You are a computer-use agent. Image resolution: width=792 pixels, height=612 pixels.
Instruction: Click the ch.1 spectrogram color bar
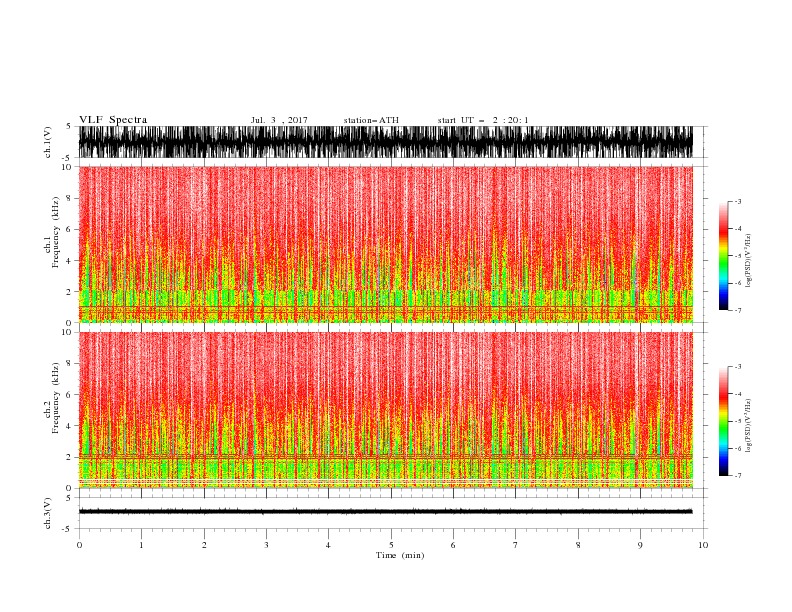pyautogui.click(x=723, y=256)
